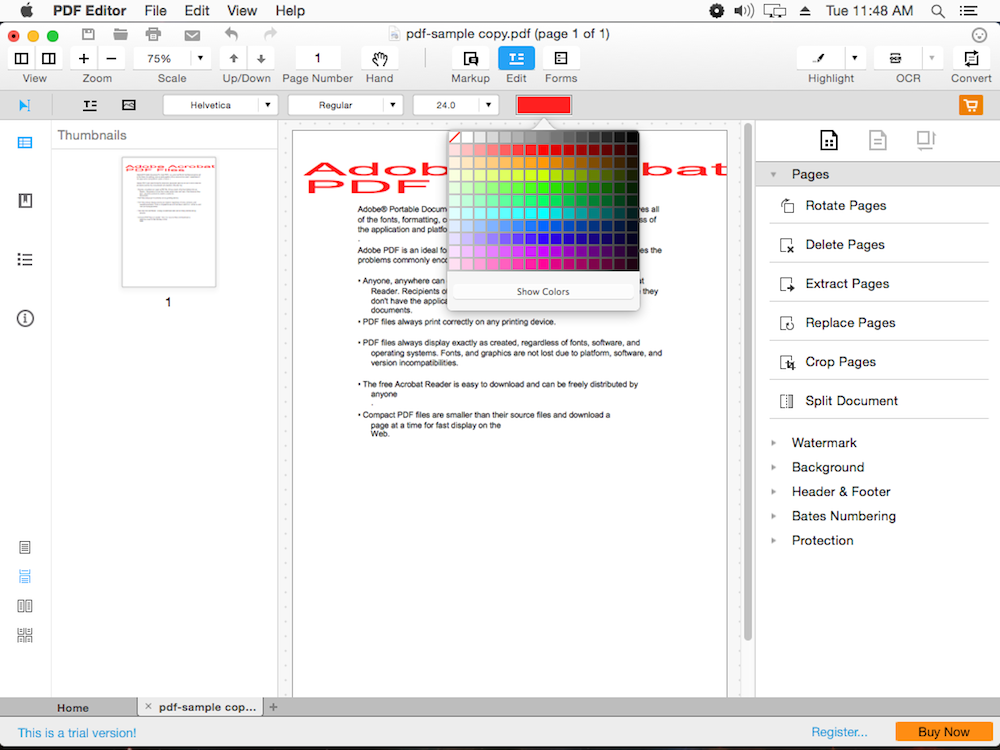
Task: Click the Redo arrow icon
Action: pos(270,34)
